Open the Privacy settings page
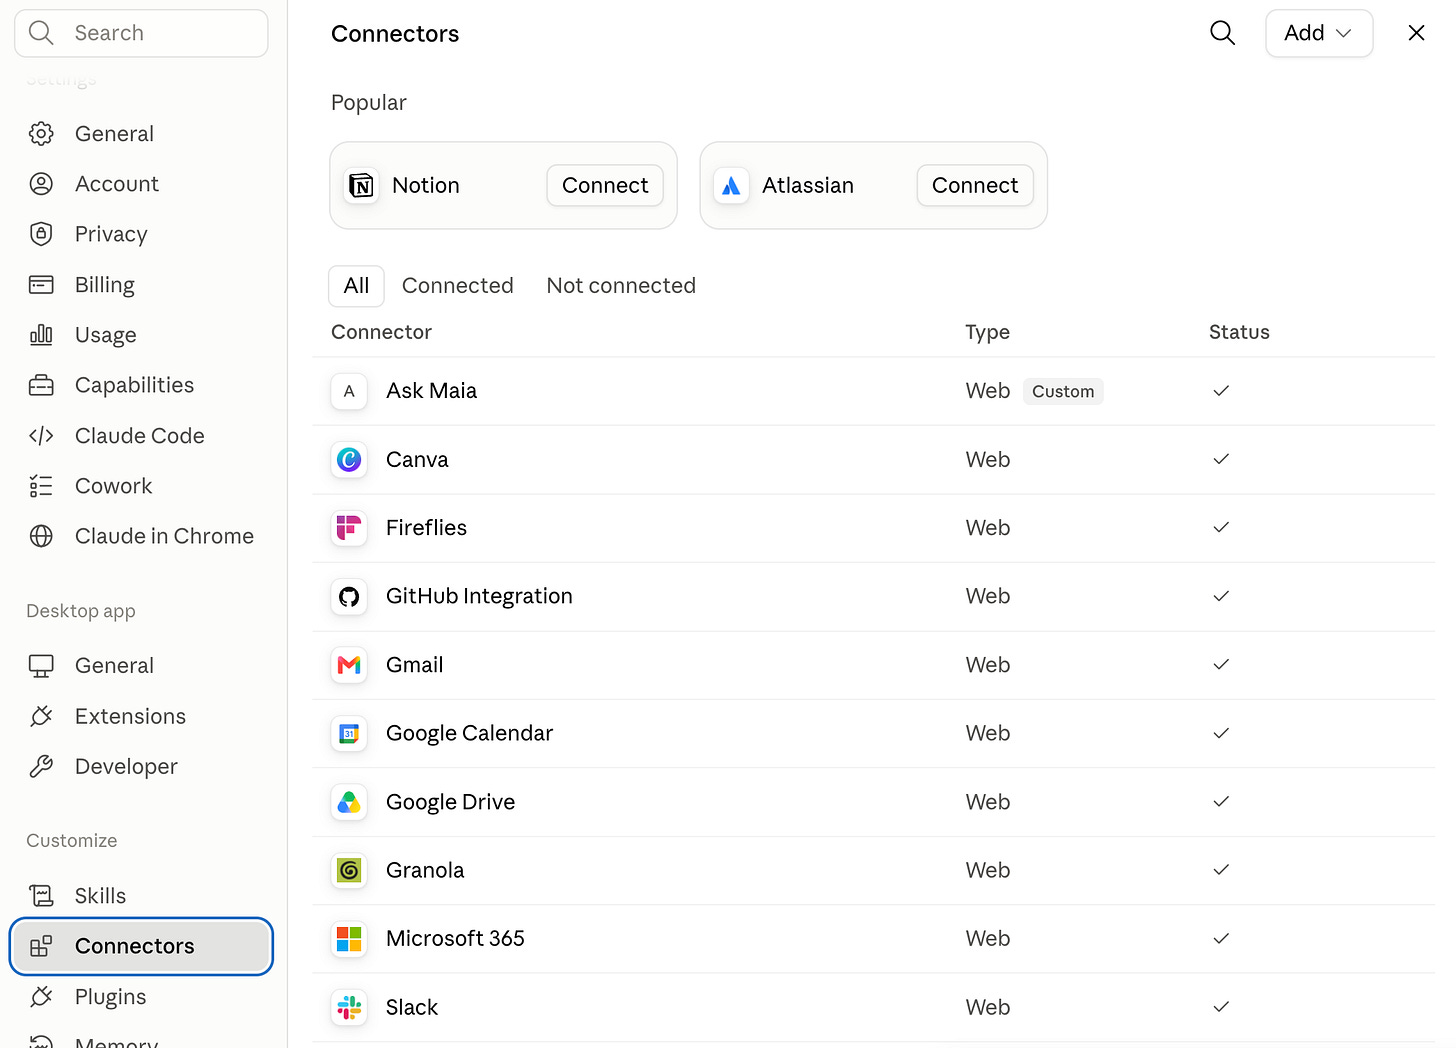This screenshot has width=1456, height=1048. click(141, 234)
